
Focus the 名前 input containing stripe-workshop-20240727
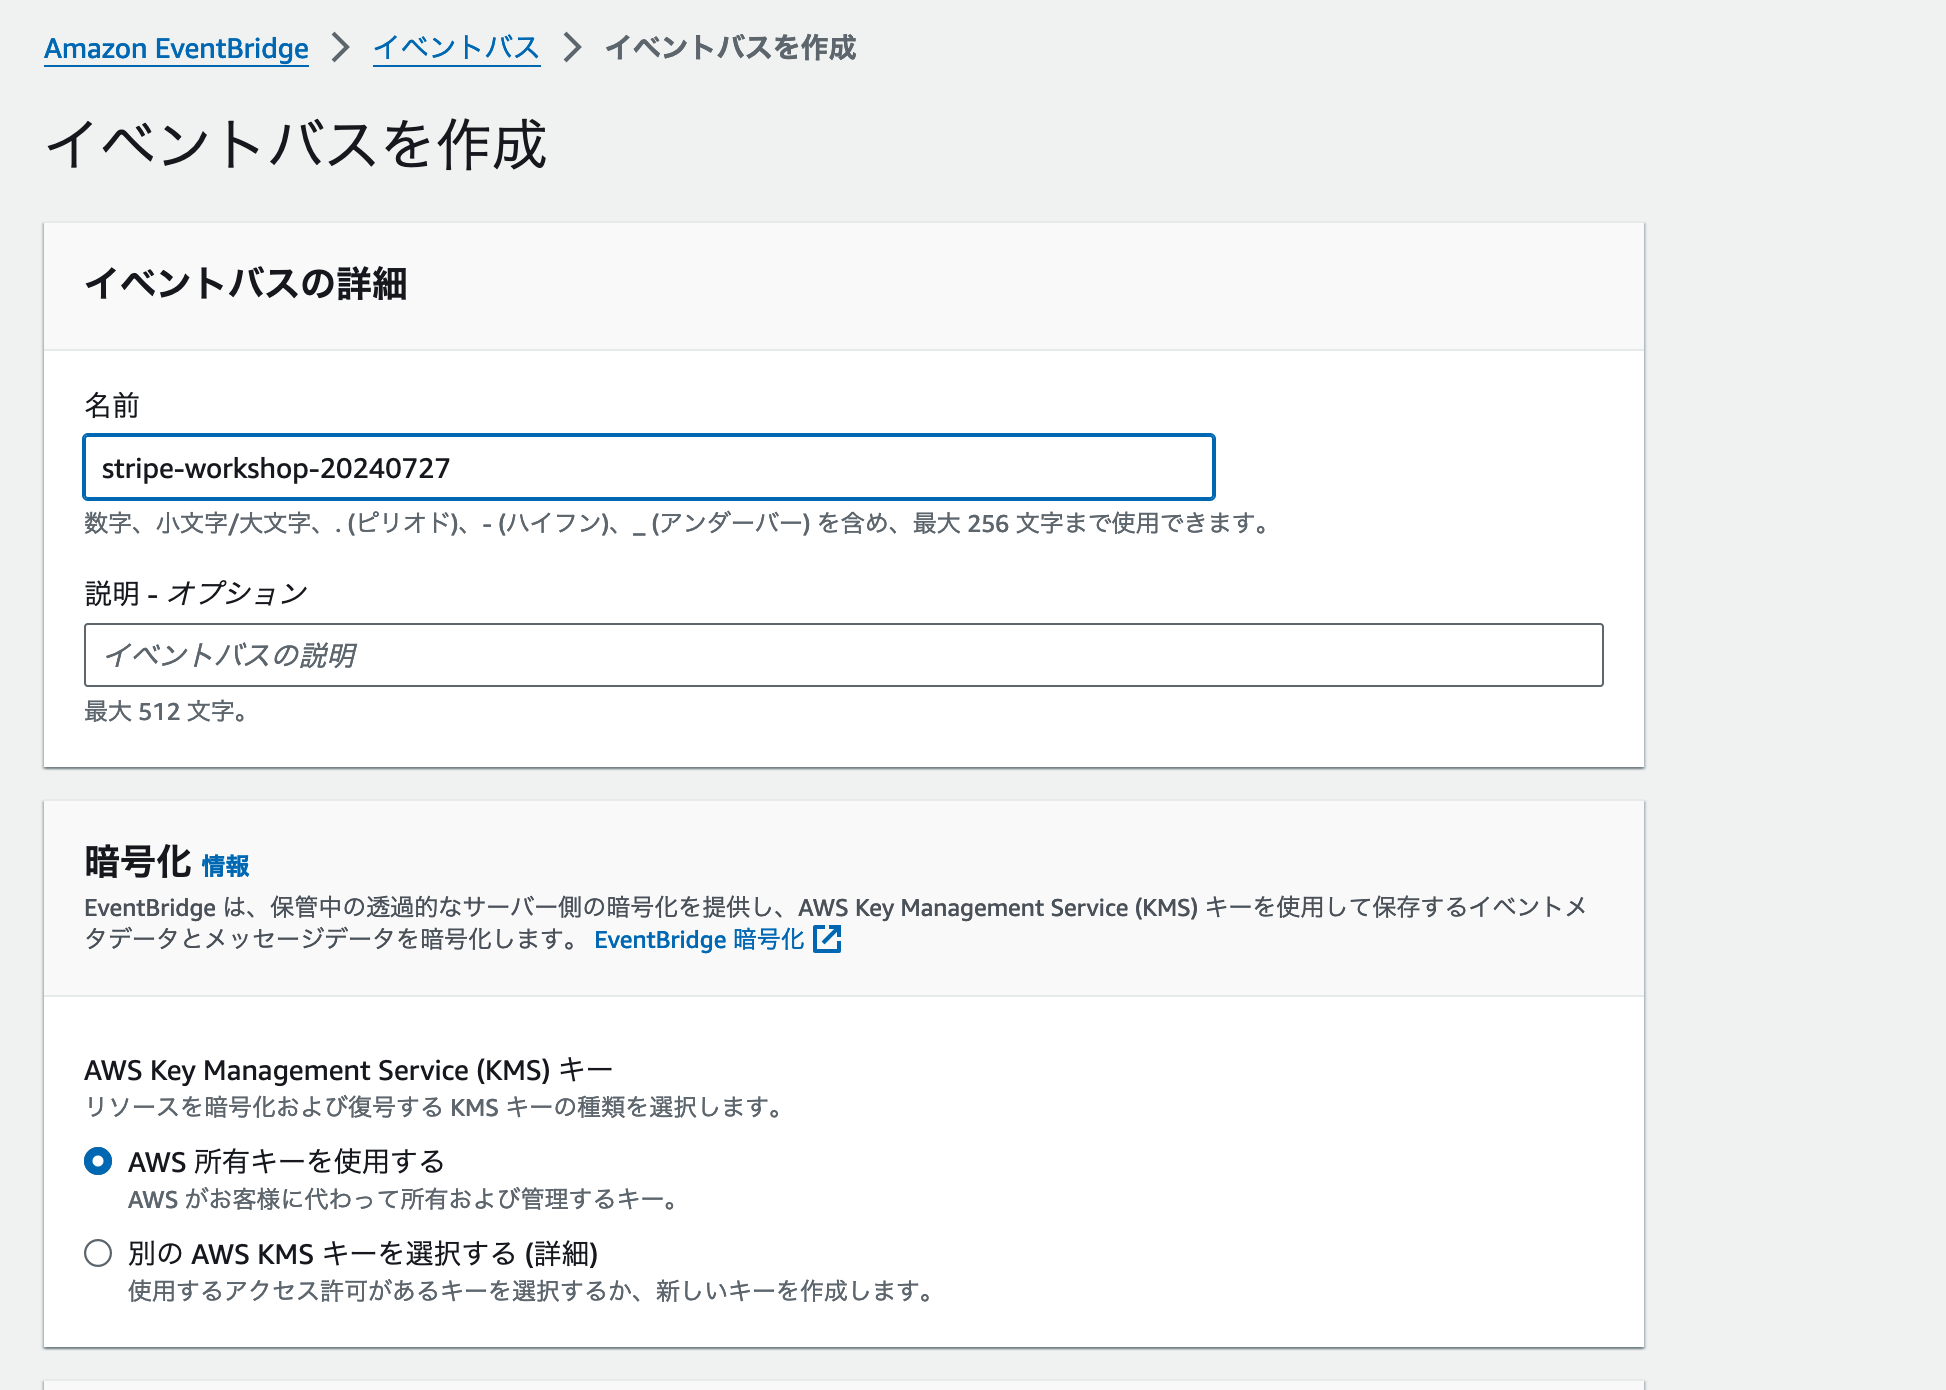pos(648,467)
